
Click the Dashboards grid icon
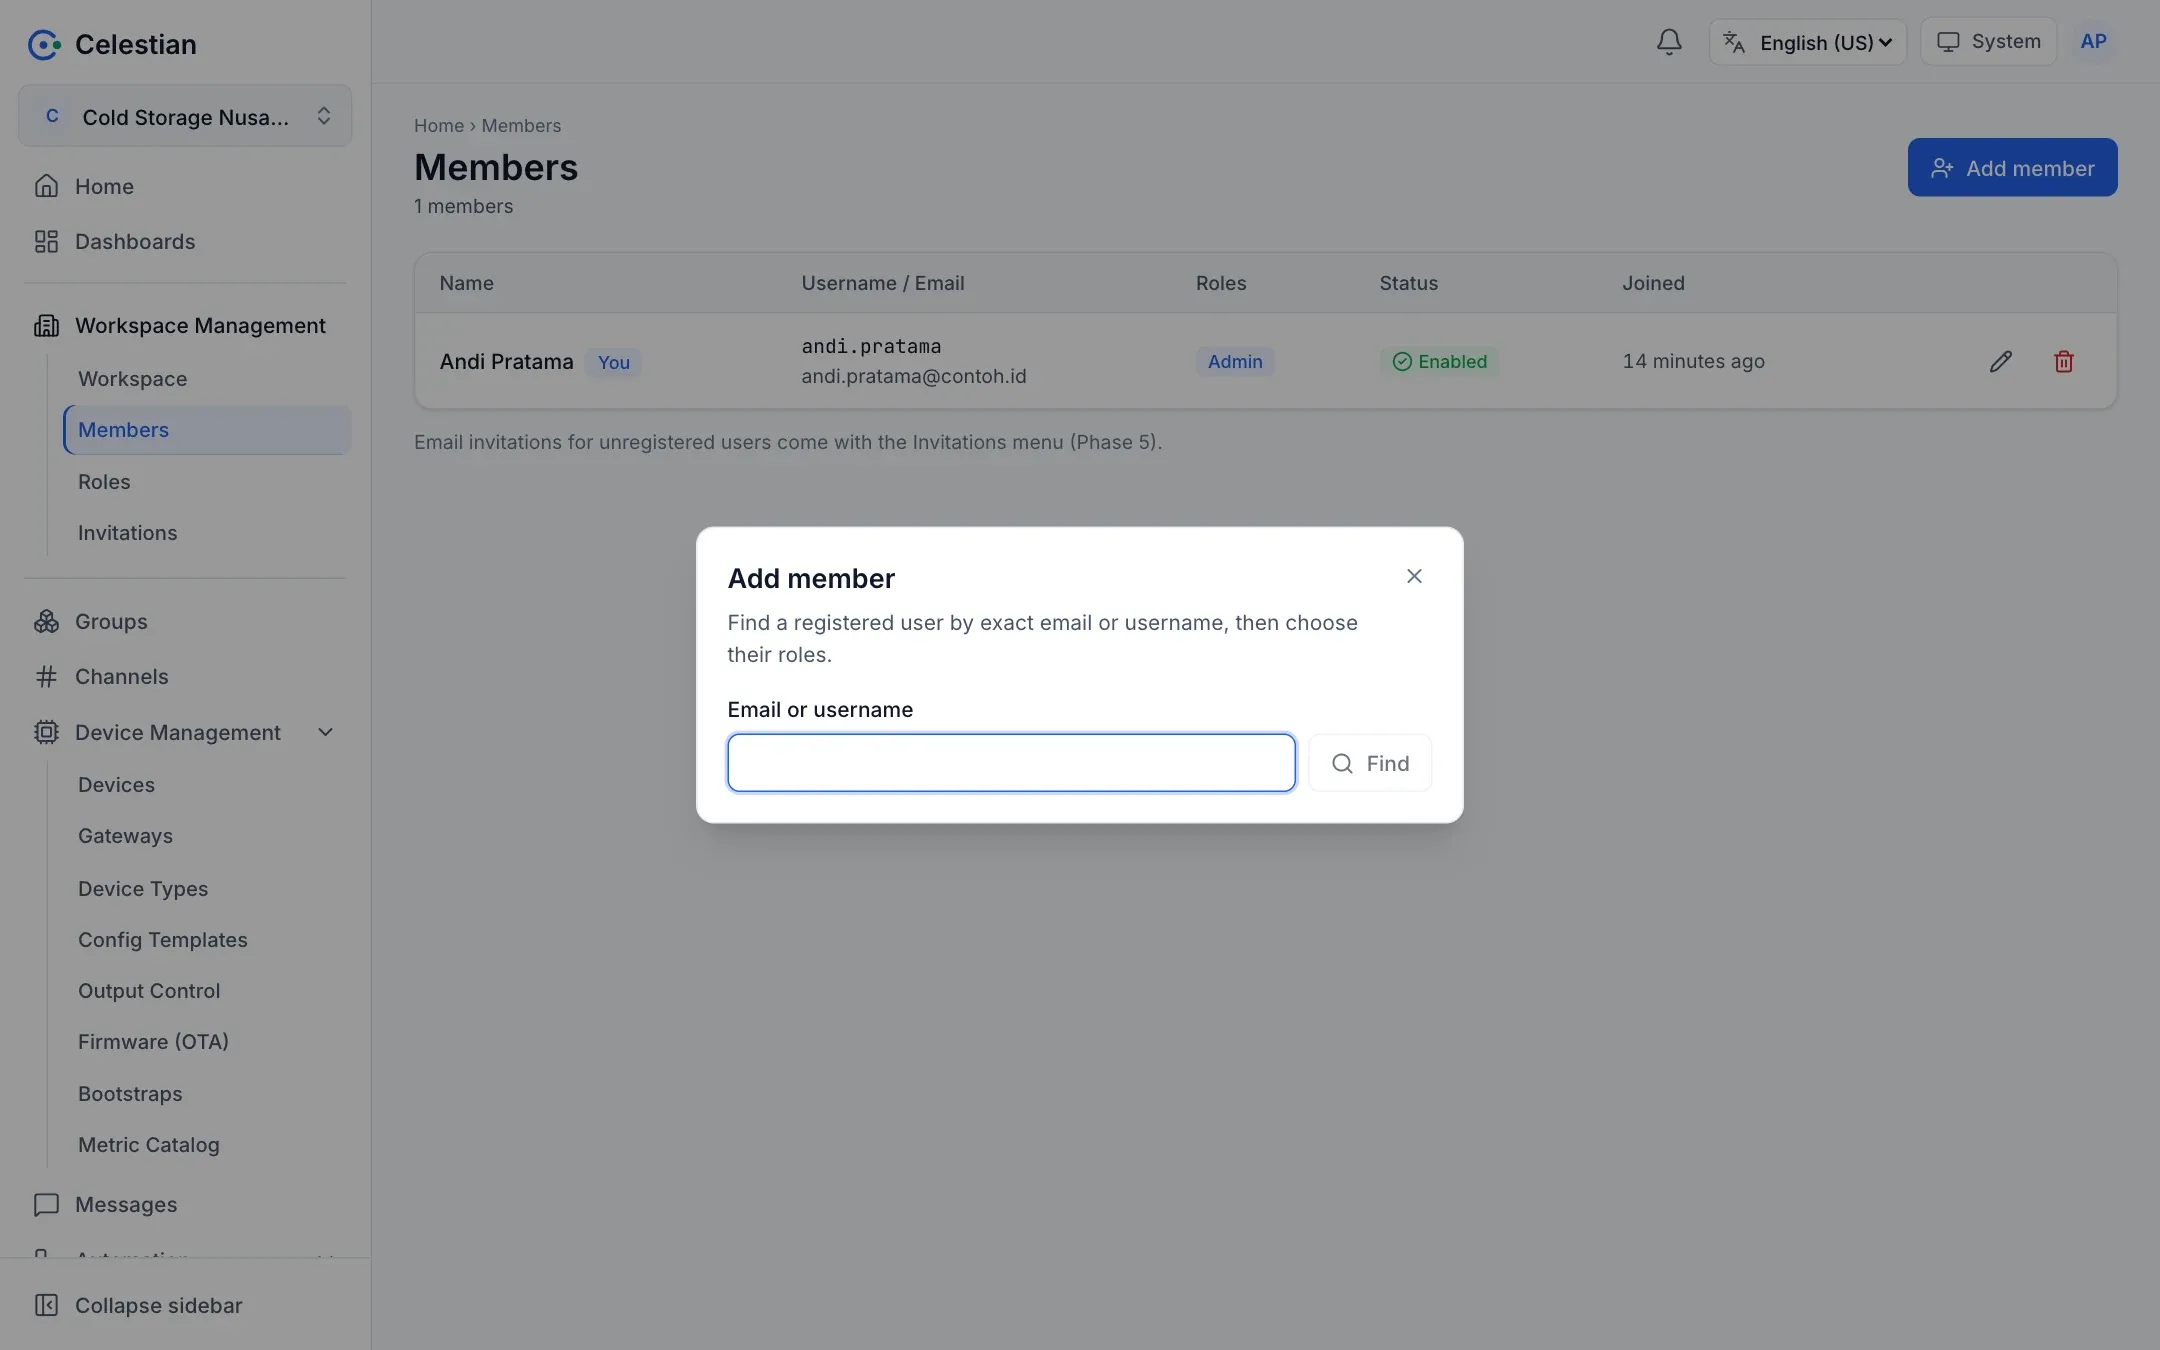[x=46, y=241]
